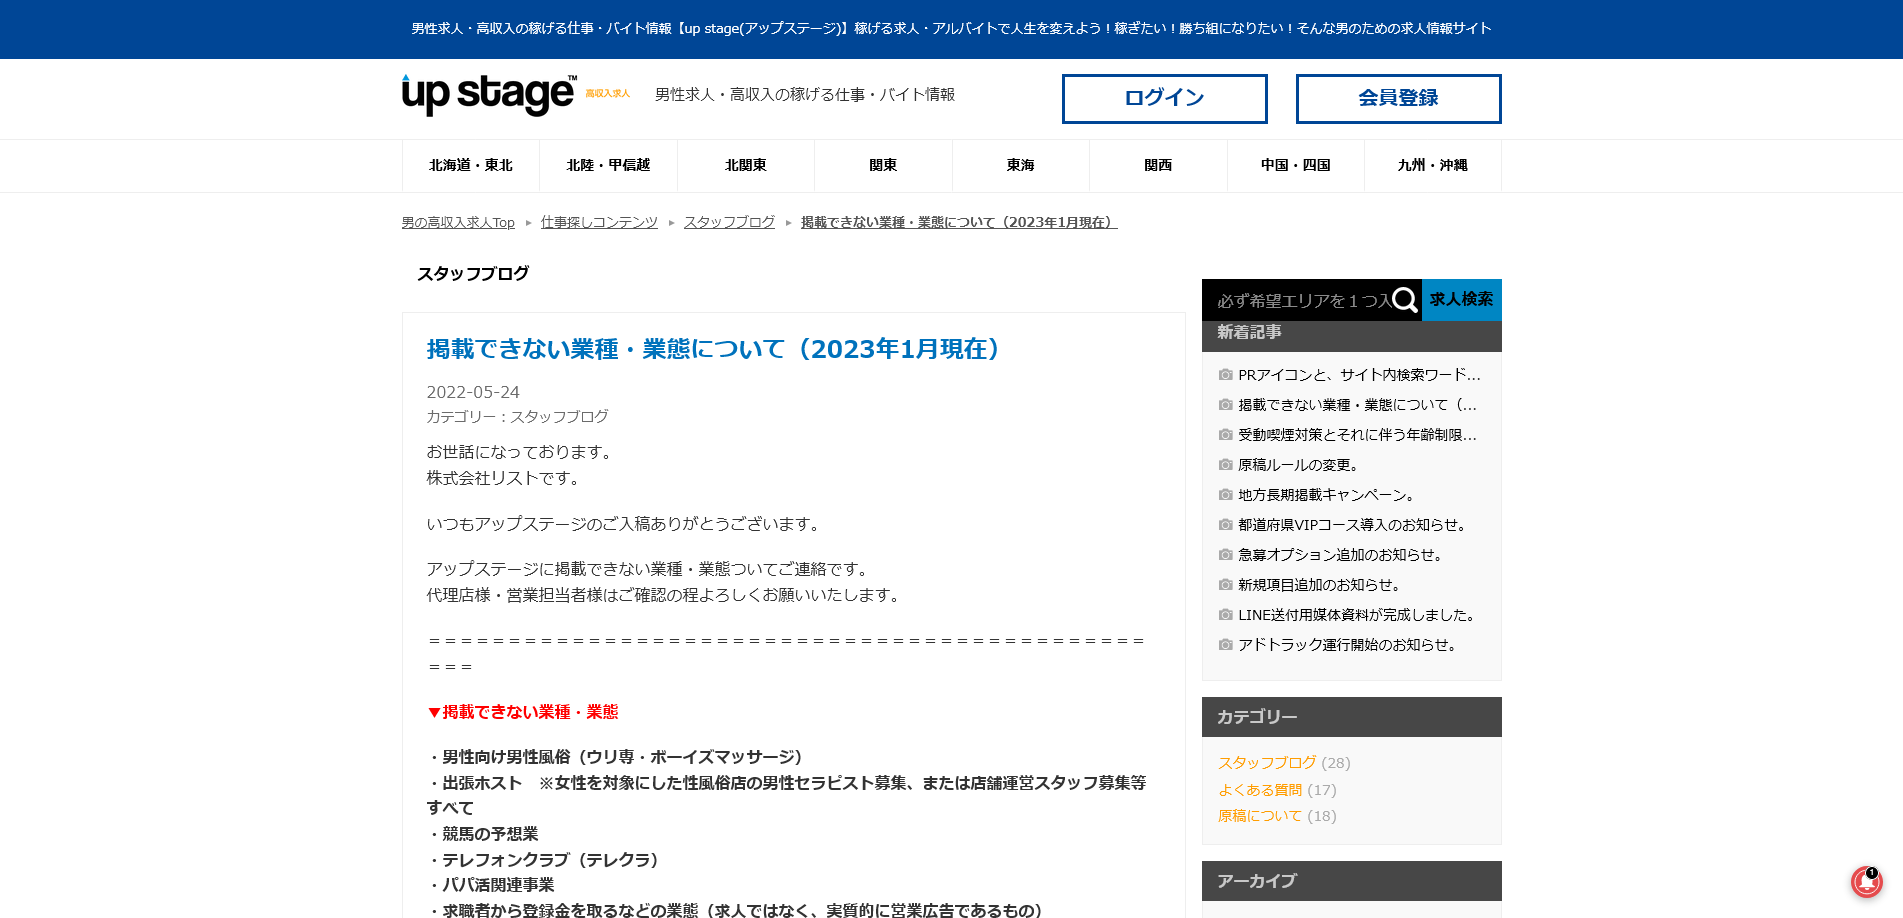The image size is (1903, 918).
Task: Open PRアイコンと、サイト内検索ワード article link
Action: tap(1359, 375)
